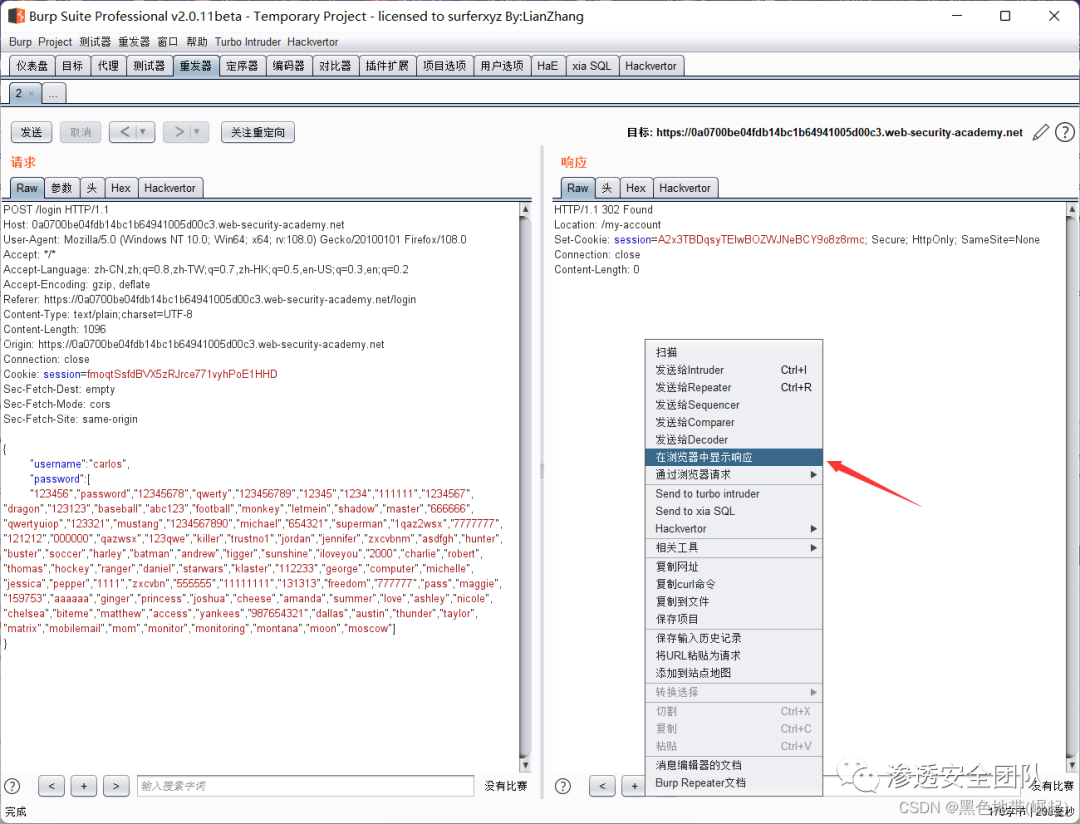Choose 复制到文件 menu item
1080x824 pixels.
[x=734, y=601]
